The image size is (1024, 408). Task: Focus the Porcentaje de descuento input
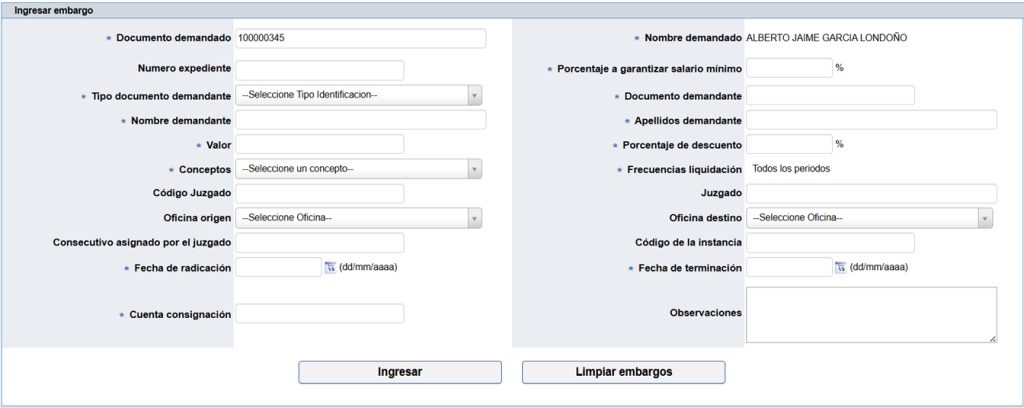(789, 144)
